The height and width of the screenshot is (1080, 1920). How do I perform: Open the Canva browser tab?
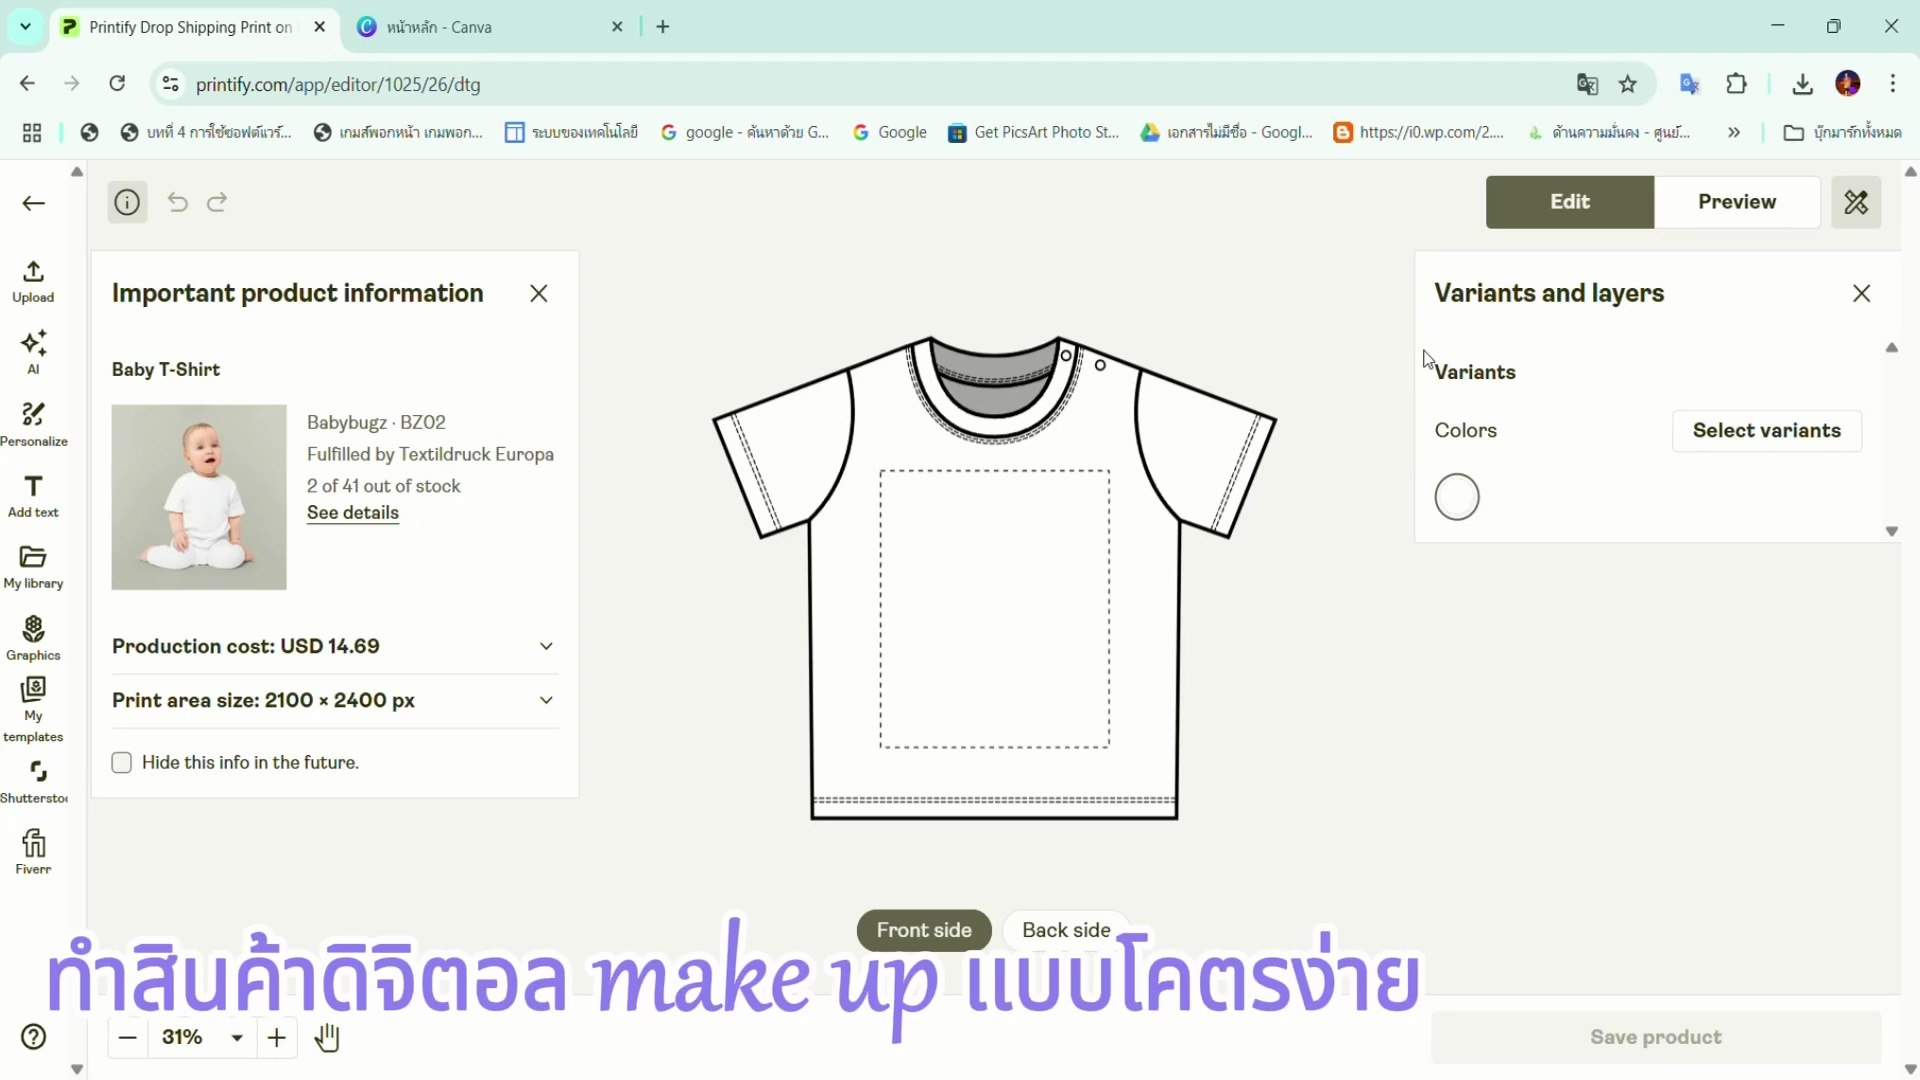click(x=470, y=26)
